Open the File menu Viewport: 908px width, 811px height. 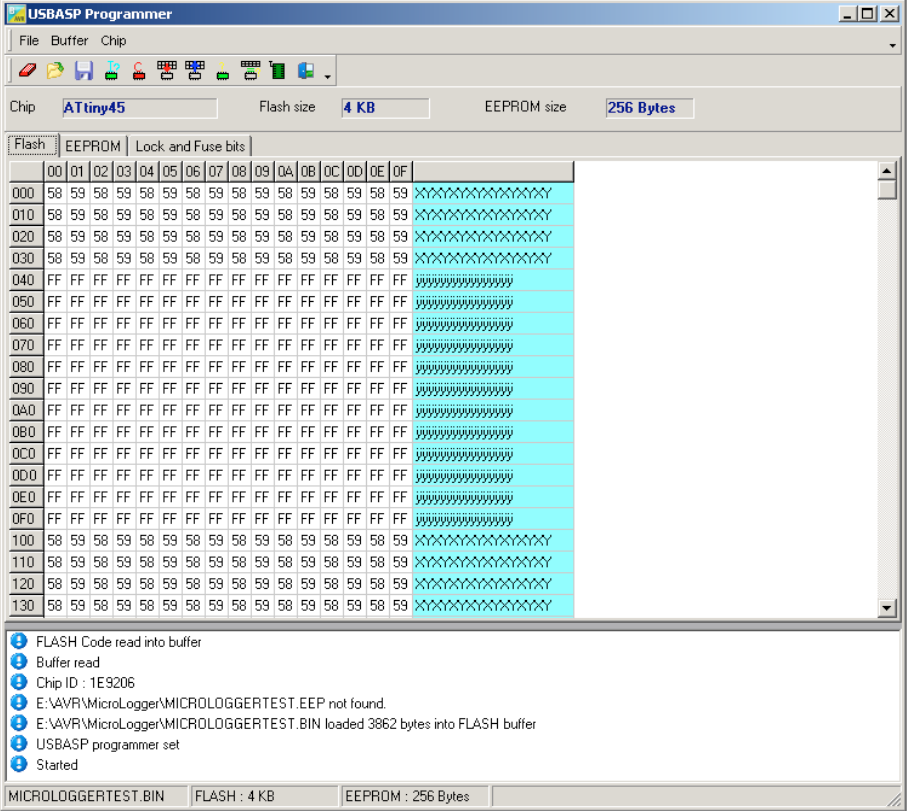coord(29,41)
